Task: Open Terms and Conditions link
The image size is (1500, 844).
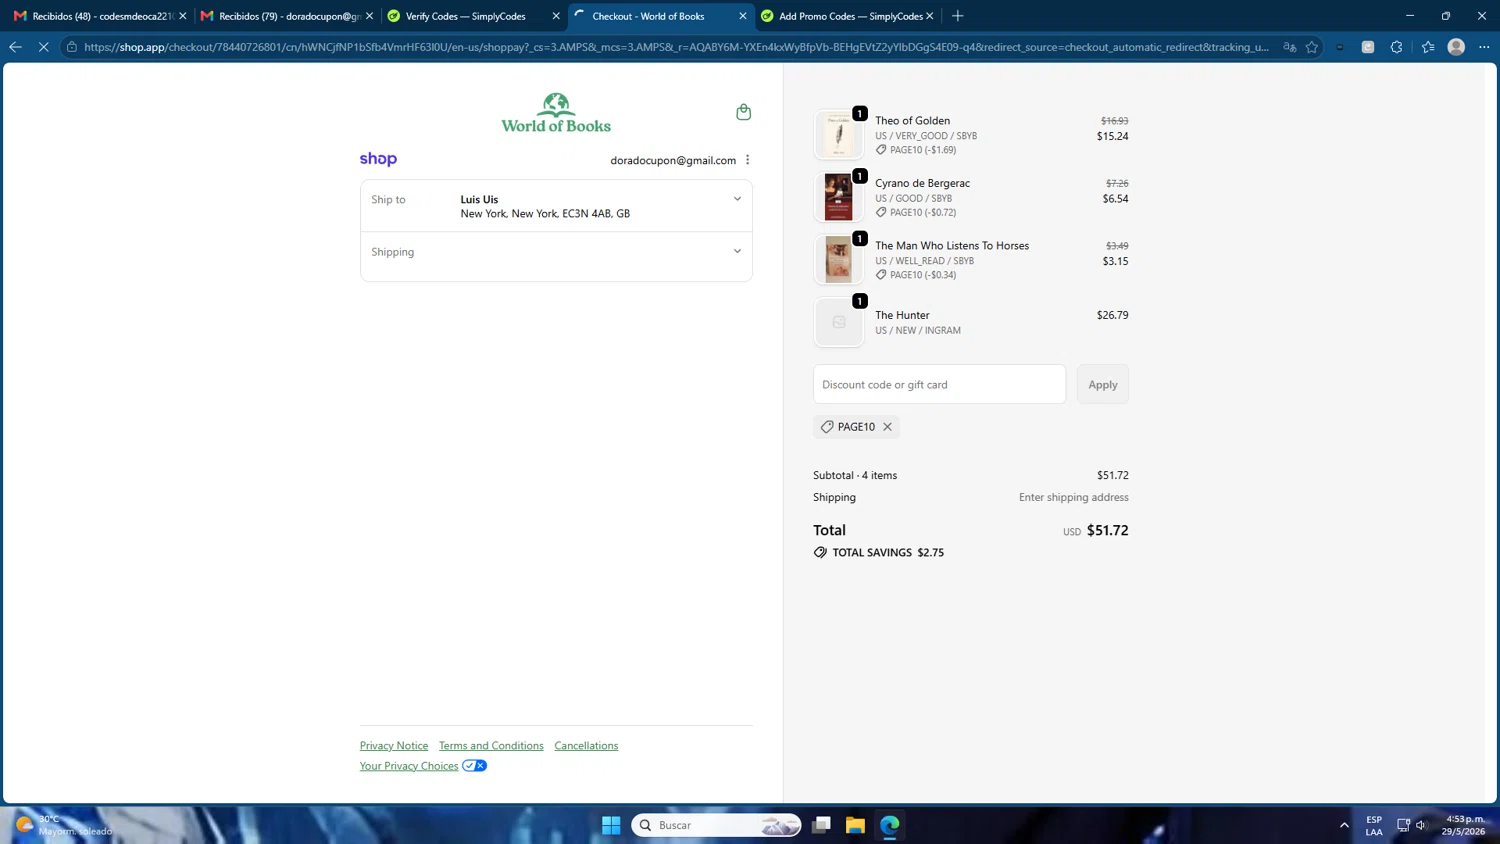Action: pyautogui.click(x=491, y=746)
